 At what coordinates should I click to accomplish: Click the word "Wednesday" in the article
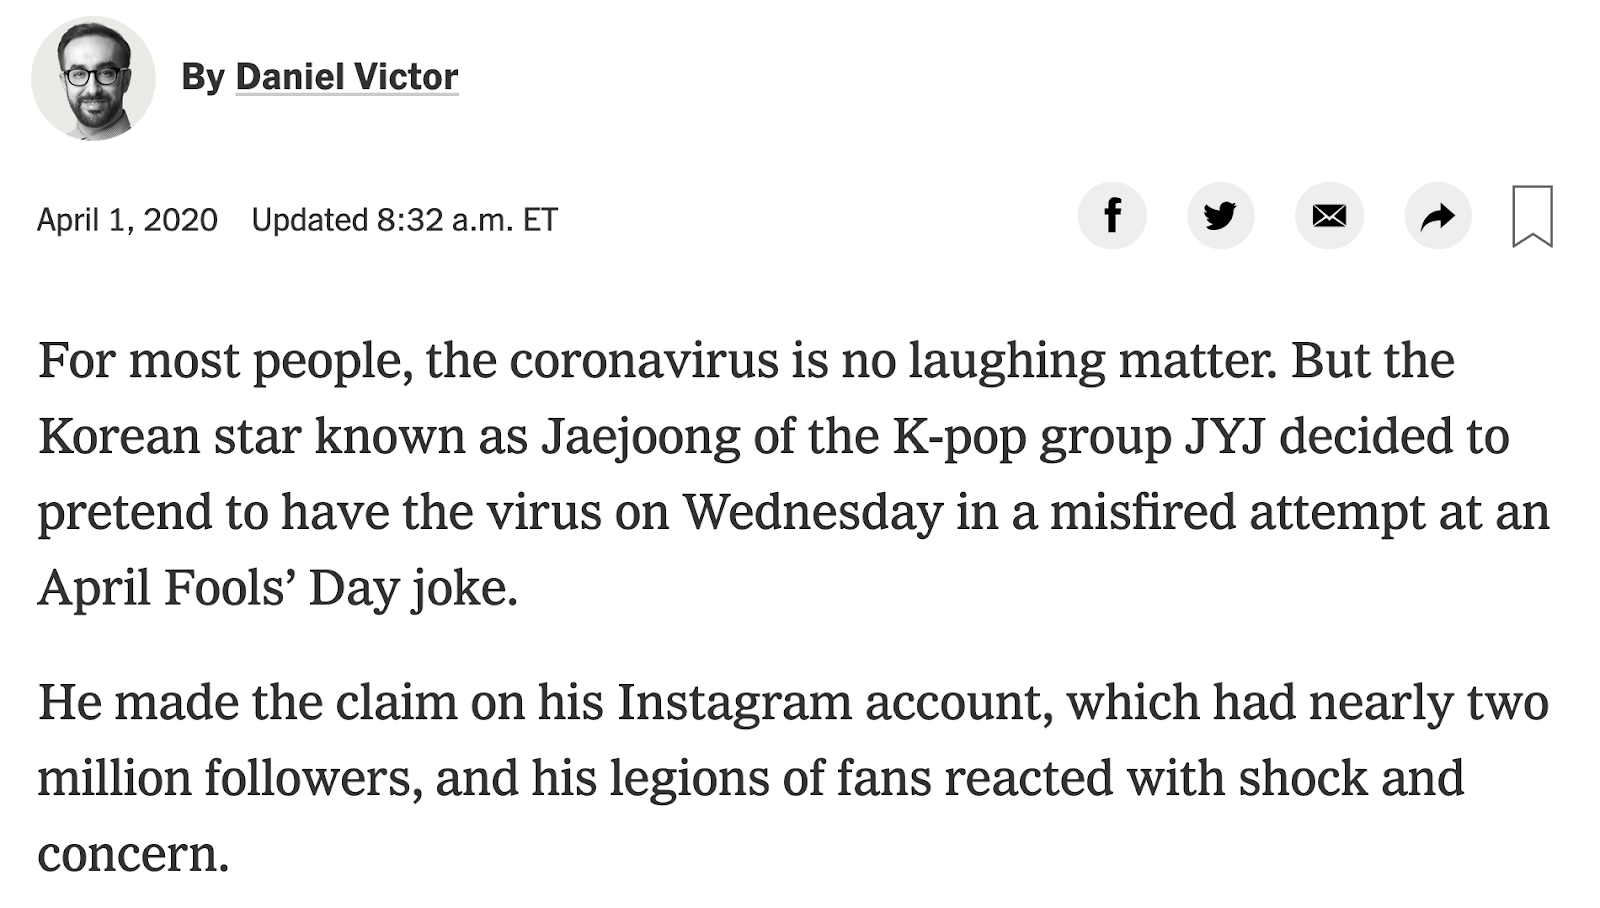(x=813, y=512)
